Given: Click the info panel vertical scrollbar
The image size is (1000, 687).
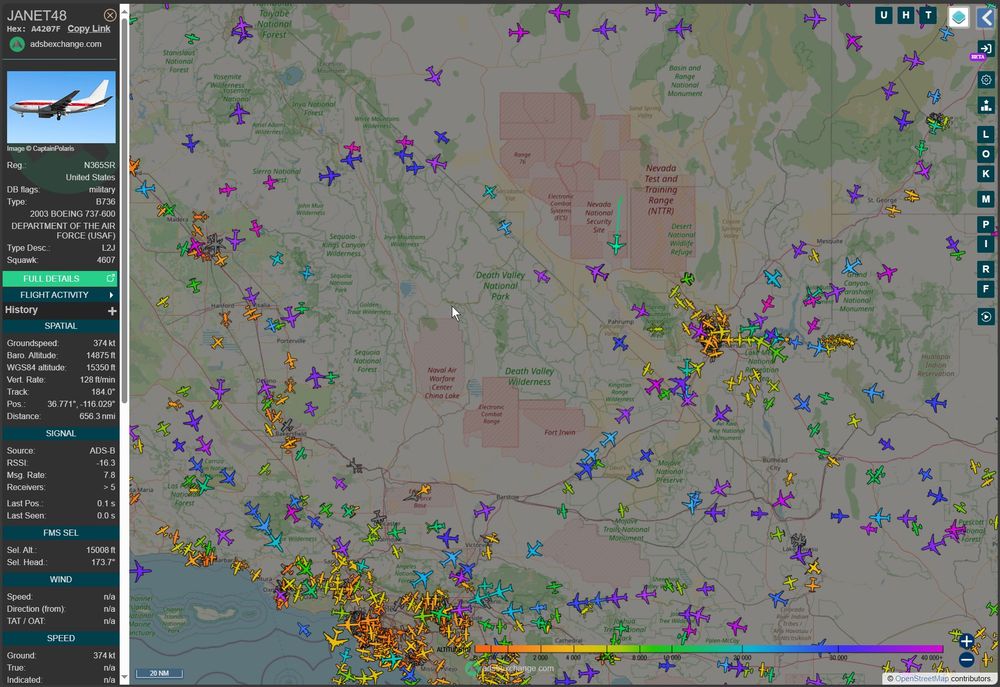Looking at the screenshot, I should click(x=124, y=211).
